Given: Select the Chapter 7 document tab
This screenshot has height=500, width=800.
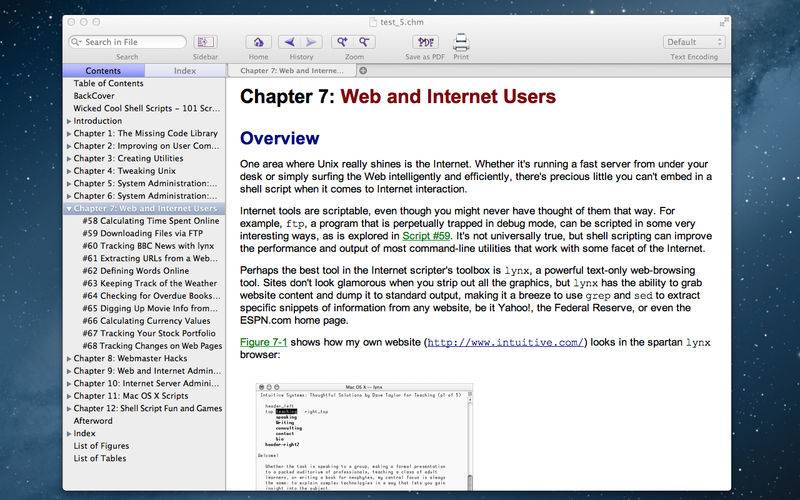Looking at the screenshot, I should (x=292, y=71).
